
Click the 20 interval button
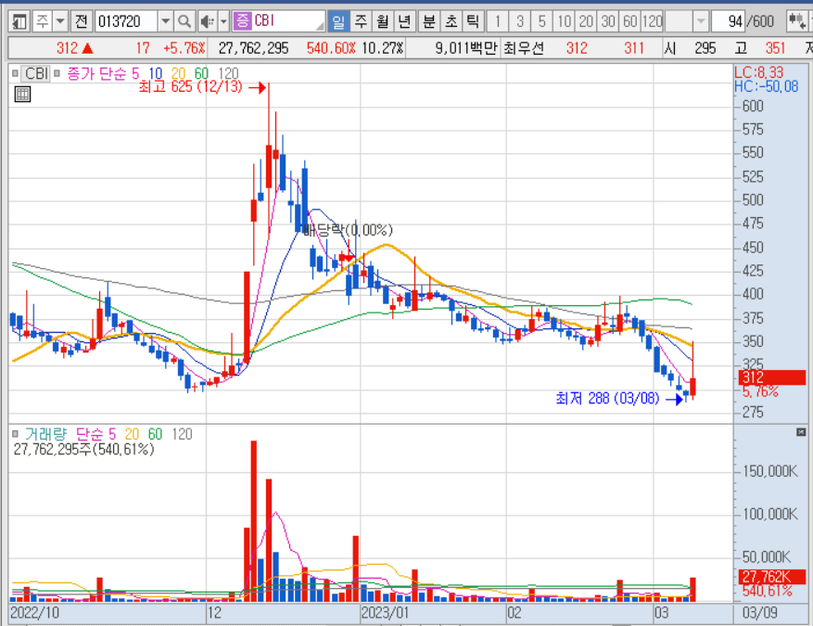[586, 21]
